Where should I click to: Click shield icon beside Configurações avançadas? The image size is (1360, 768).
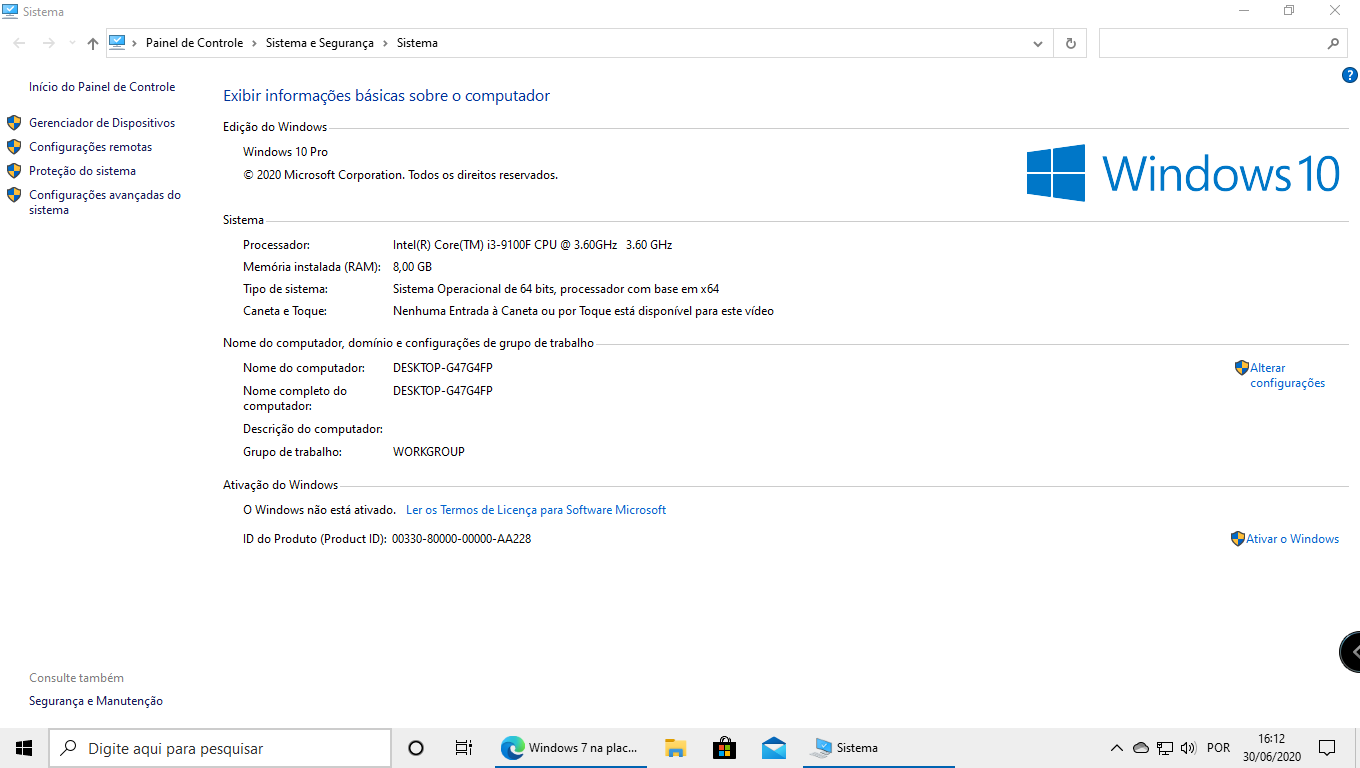14,195
